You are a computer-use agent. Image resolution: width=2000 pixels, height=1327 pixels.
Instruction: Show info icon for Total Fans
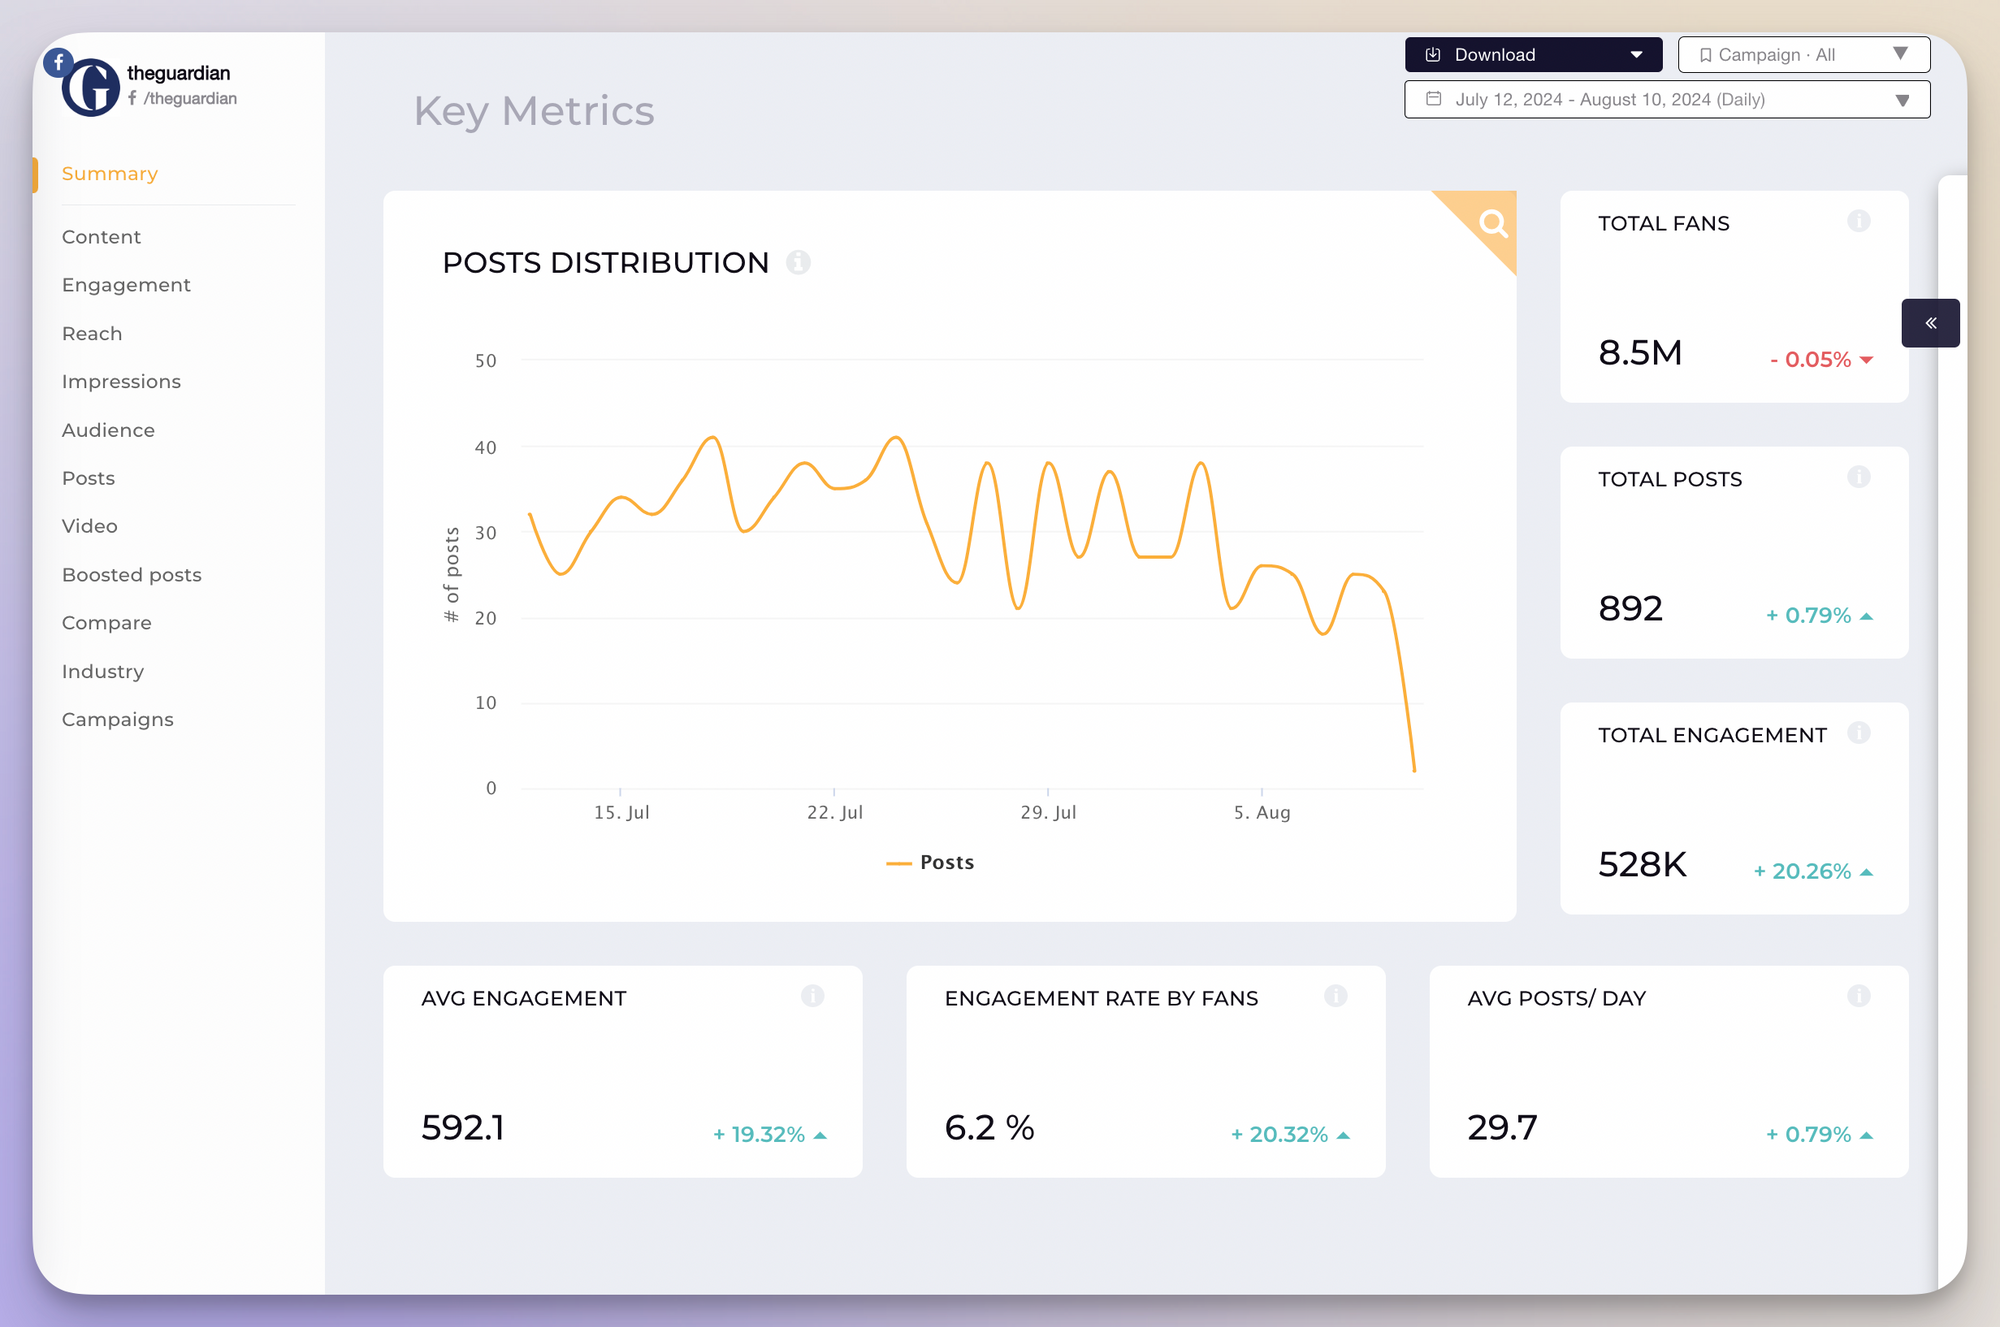[x=1858, y=221]
